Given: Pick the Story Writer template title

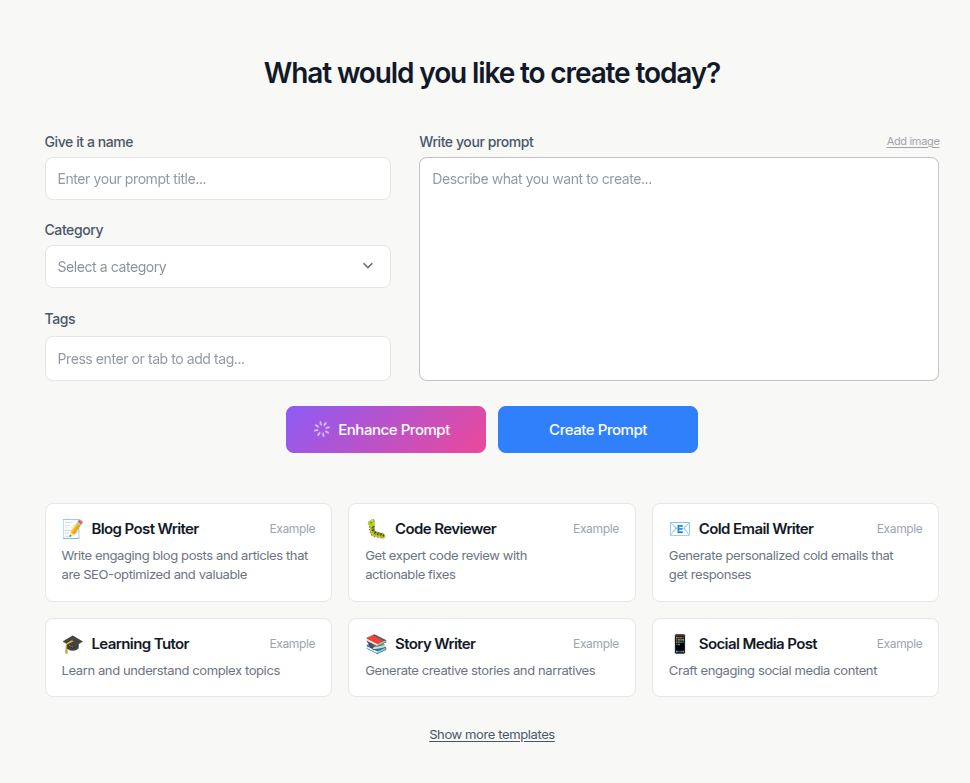Looking at the screenshot, I should [x=435, y=644].
